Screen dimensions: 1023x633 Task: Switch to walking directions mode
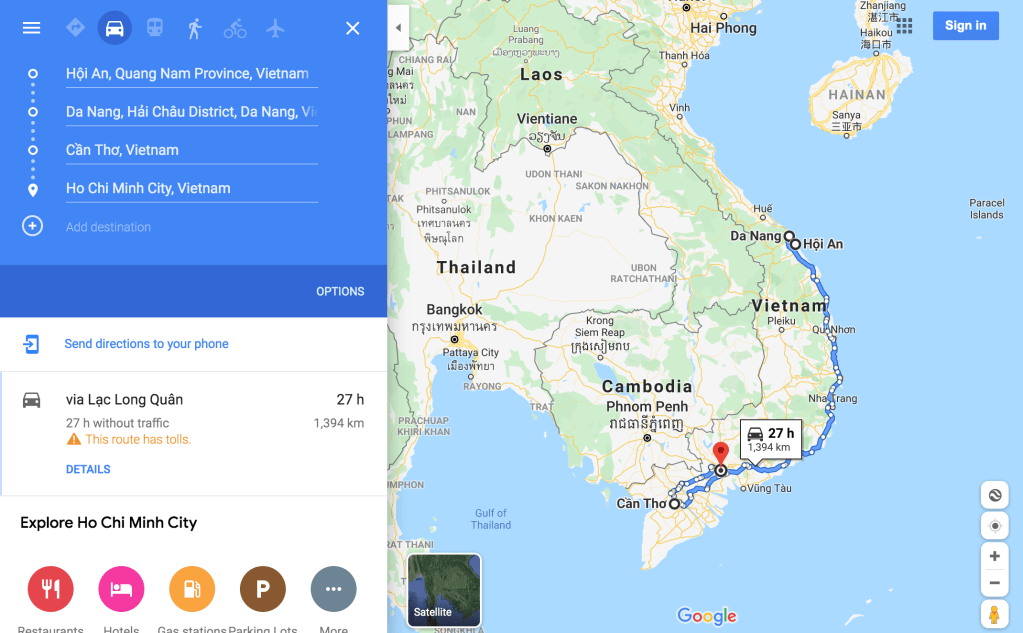coord(194,28)
